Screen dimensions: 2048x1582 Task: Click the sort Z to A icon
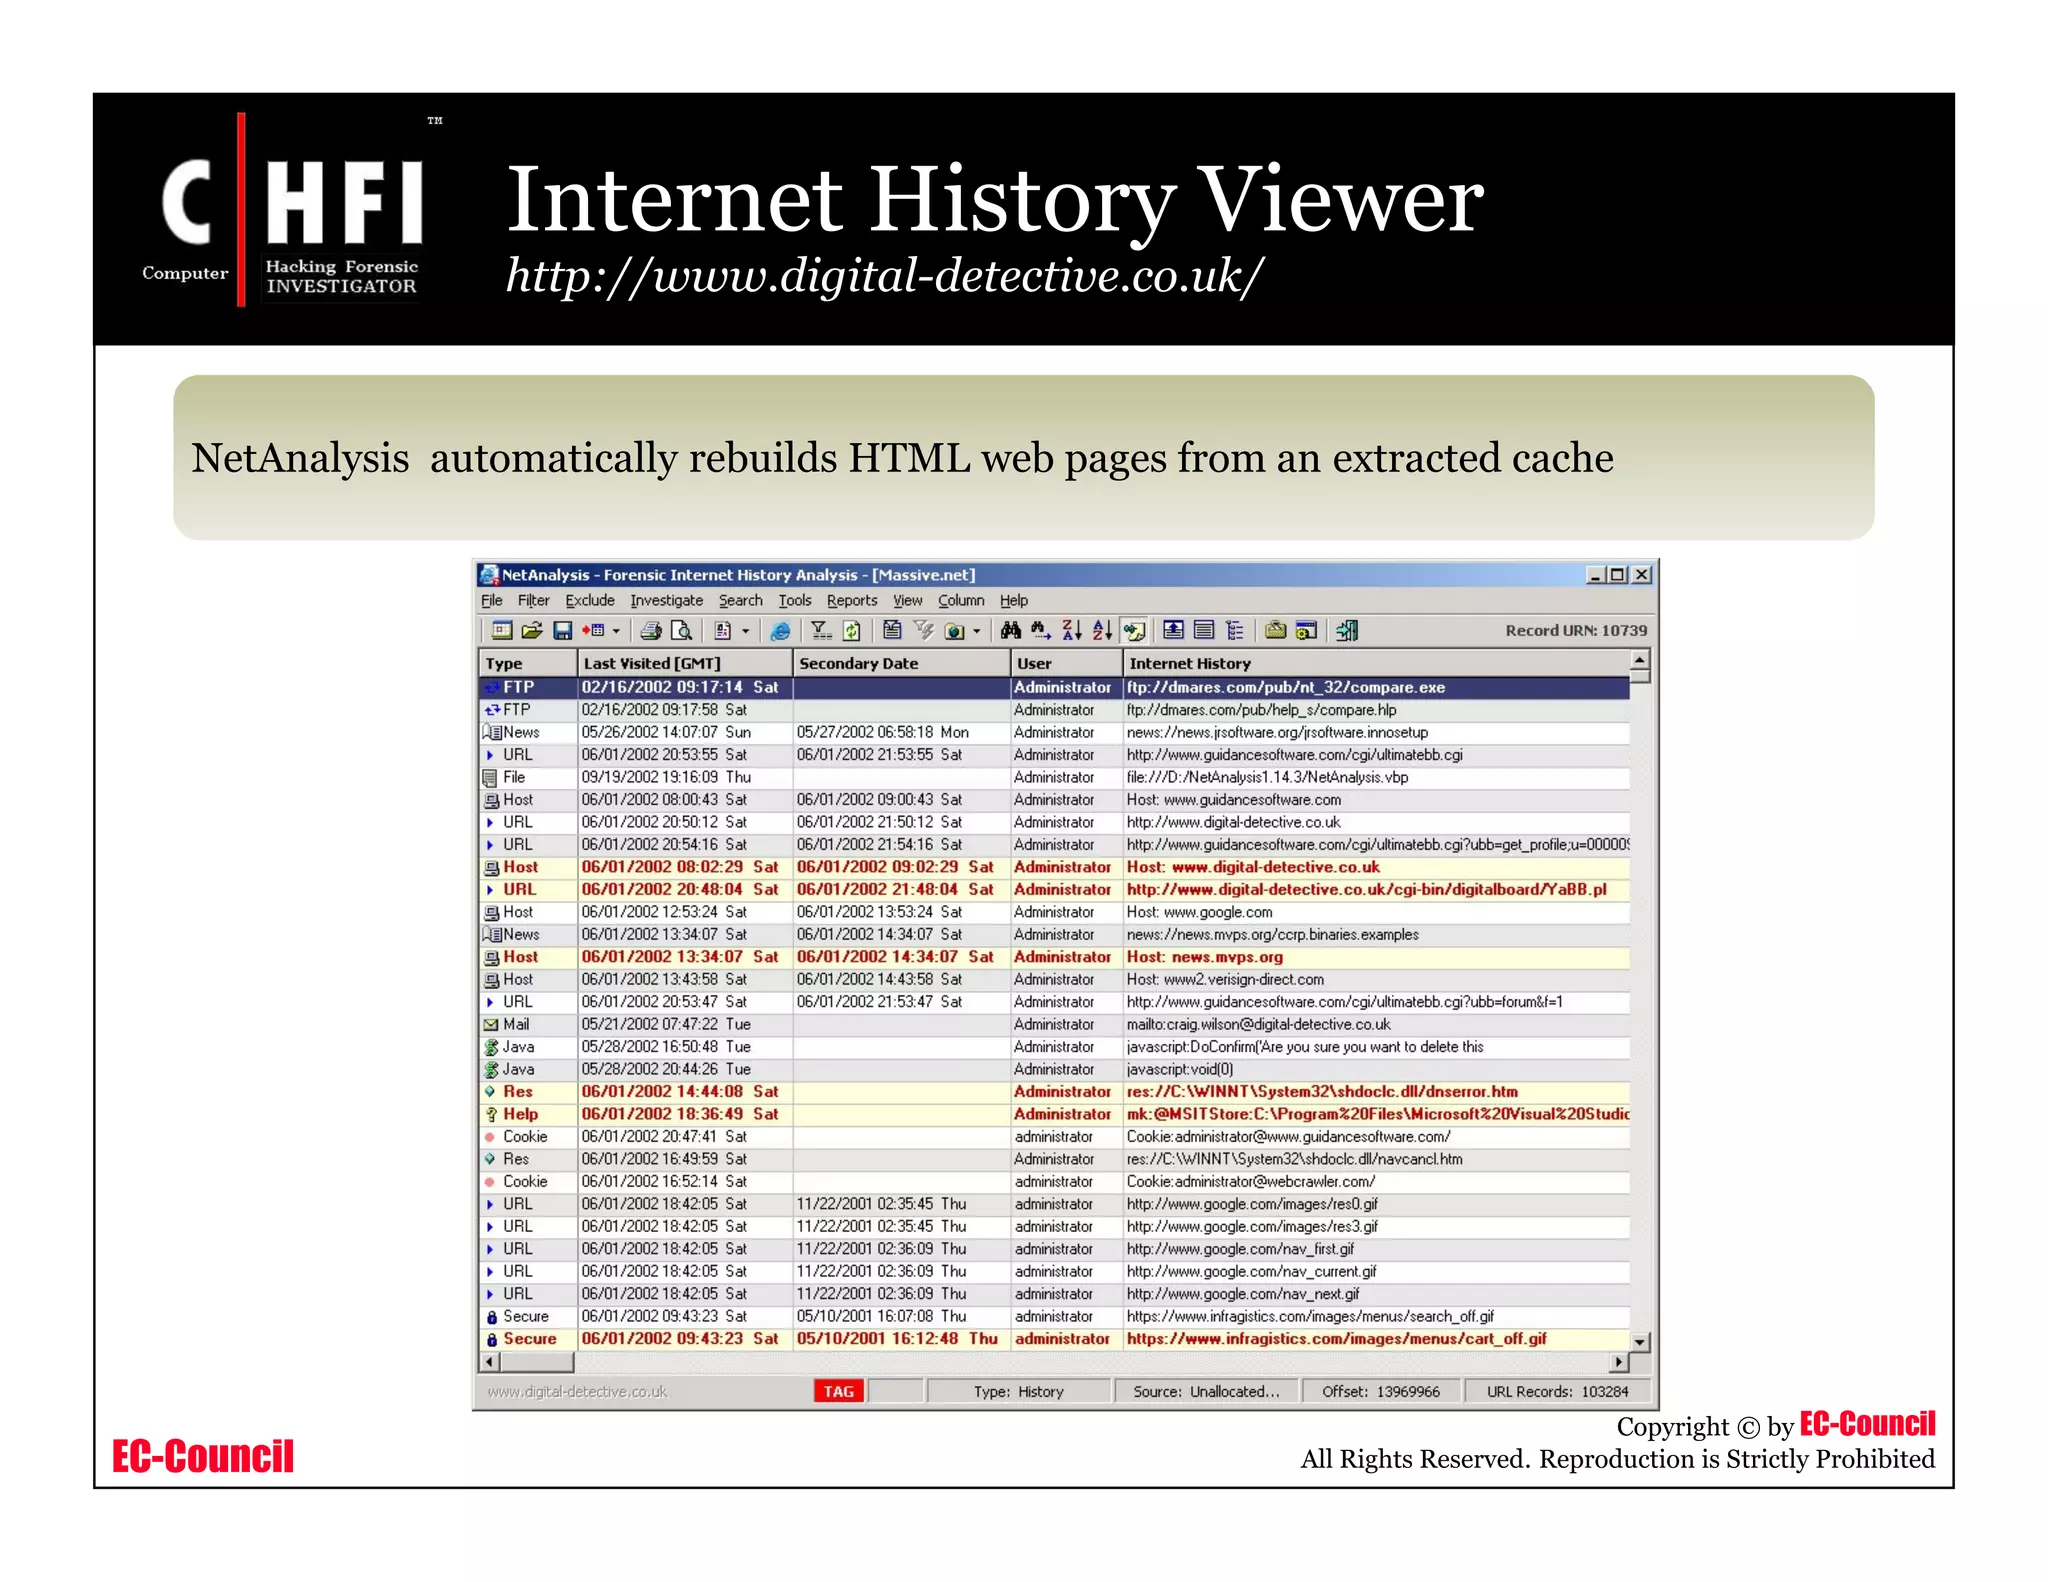(x=1072, y=630)
